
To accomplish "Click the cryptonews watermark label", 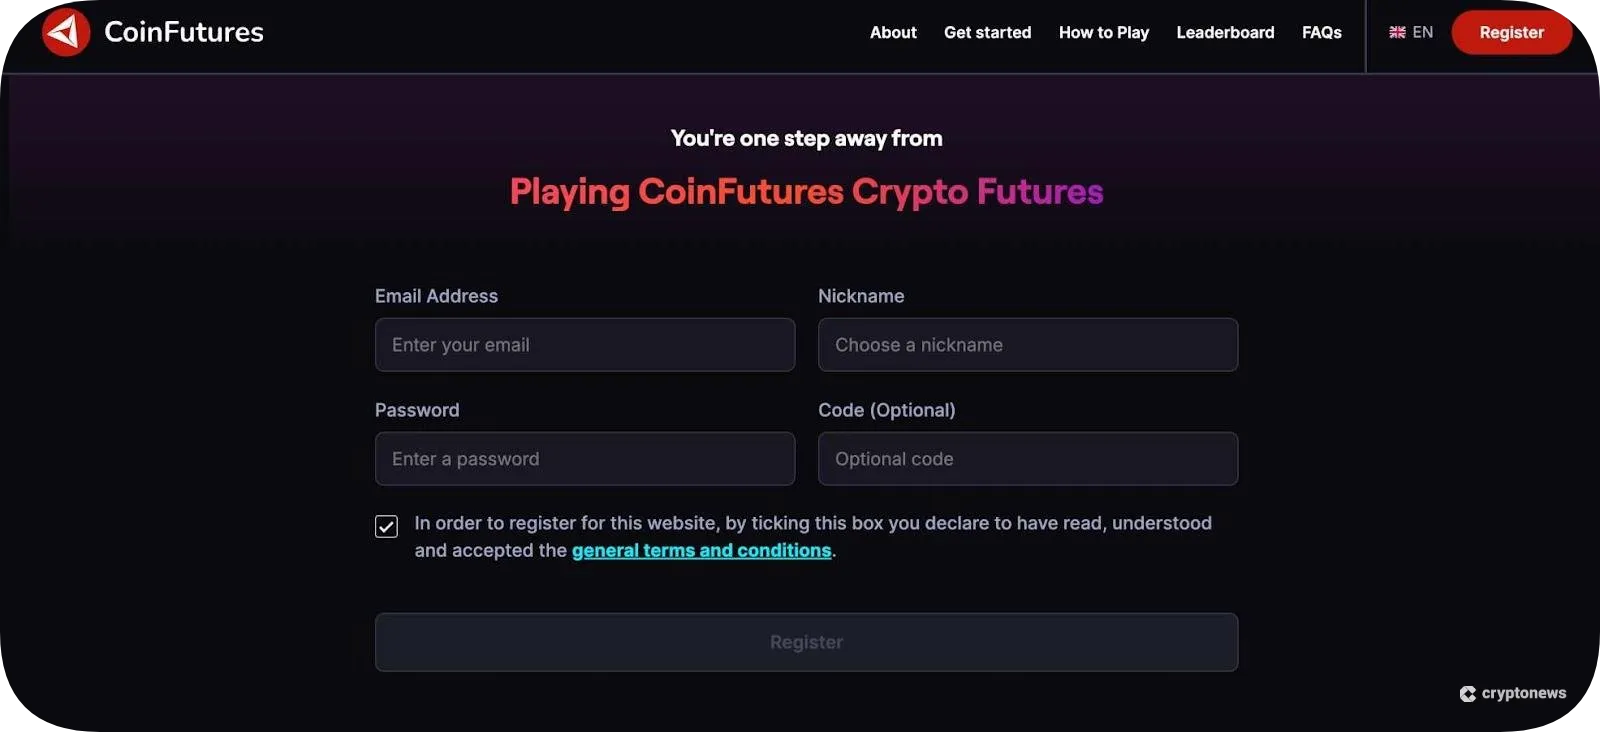I will pos(1524,693).
